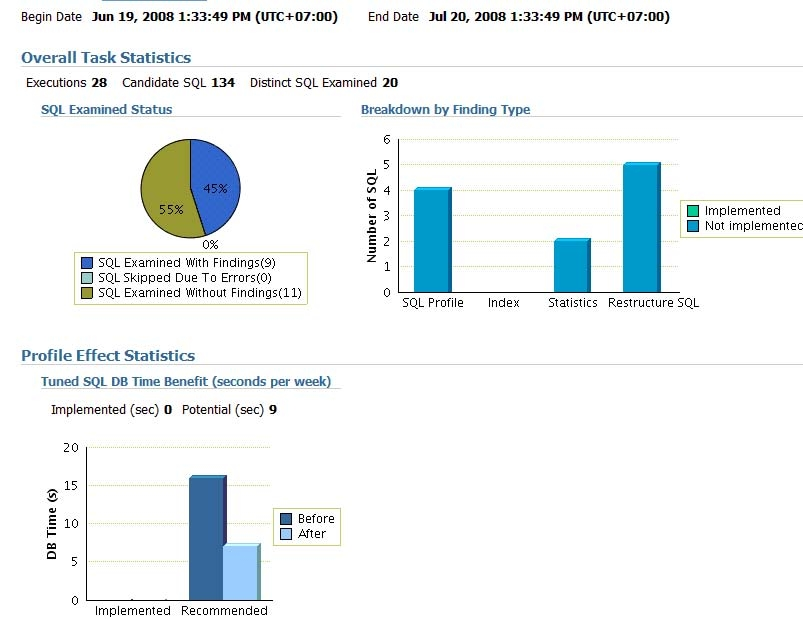
Task: Click the Potential (sec) value 9
Action: coord(273,410)
